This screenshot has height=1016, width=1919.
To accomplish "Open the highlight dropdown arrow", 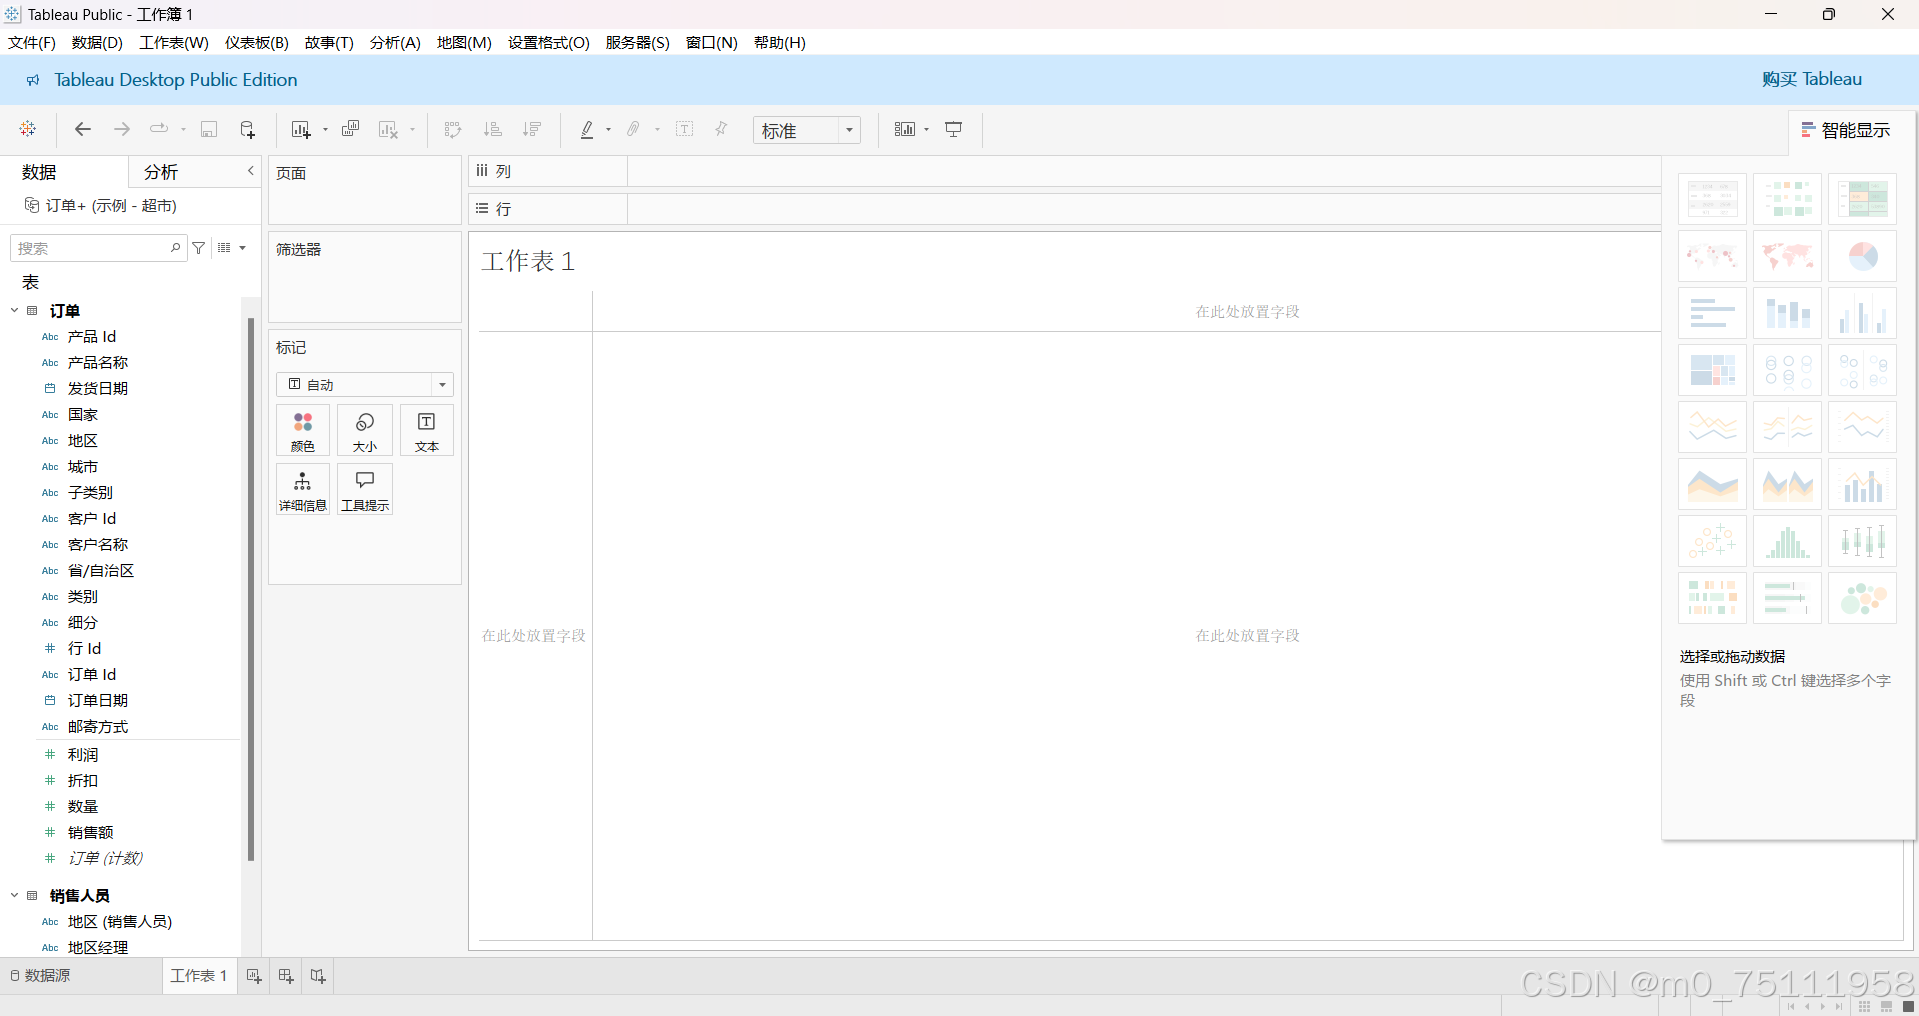I will pos(608,130).
